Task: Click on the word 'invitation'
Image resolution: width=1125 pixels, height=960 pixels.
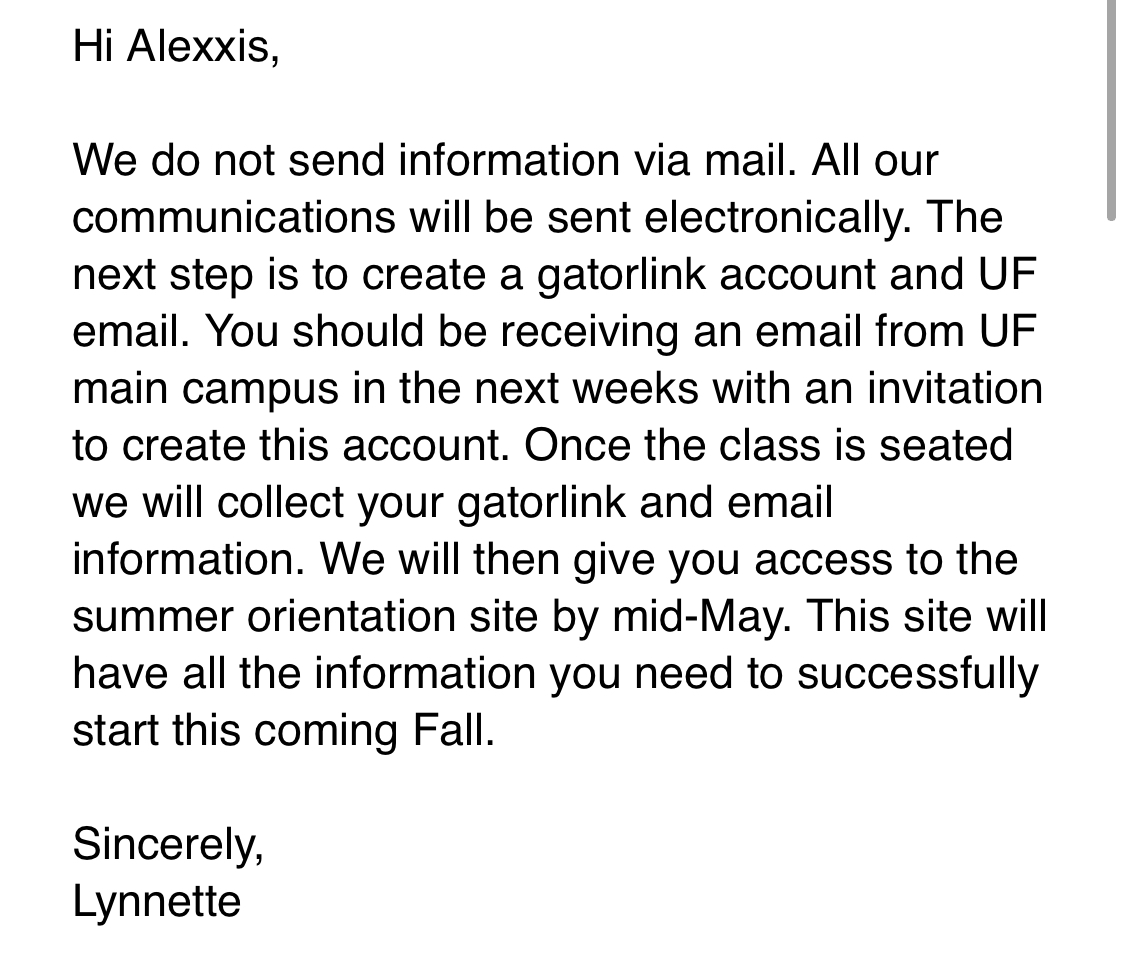Action: pos(955,389)
